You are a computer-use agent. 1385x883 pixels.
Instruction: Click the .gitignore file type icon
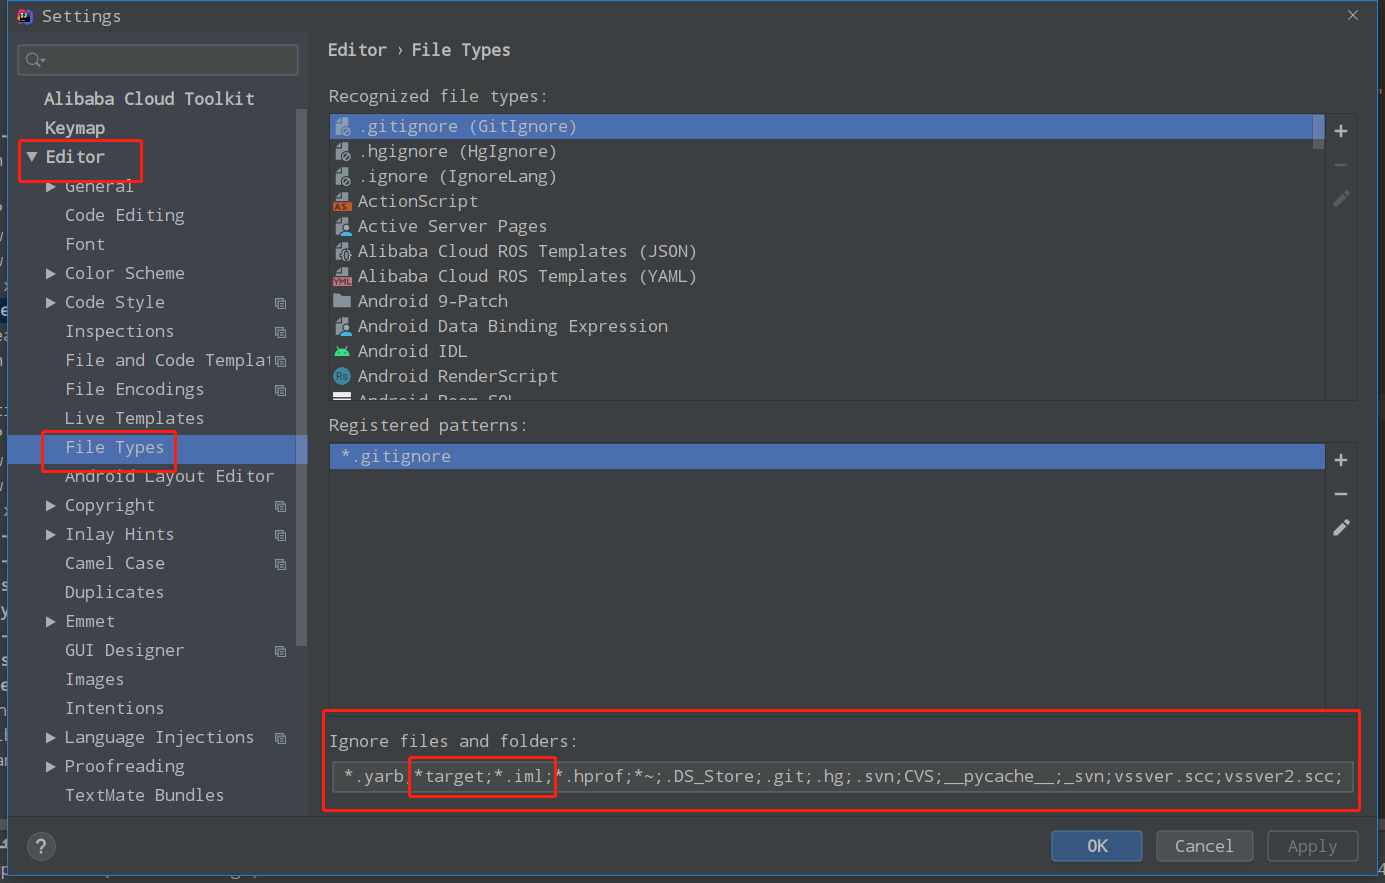pos(342,127)
